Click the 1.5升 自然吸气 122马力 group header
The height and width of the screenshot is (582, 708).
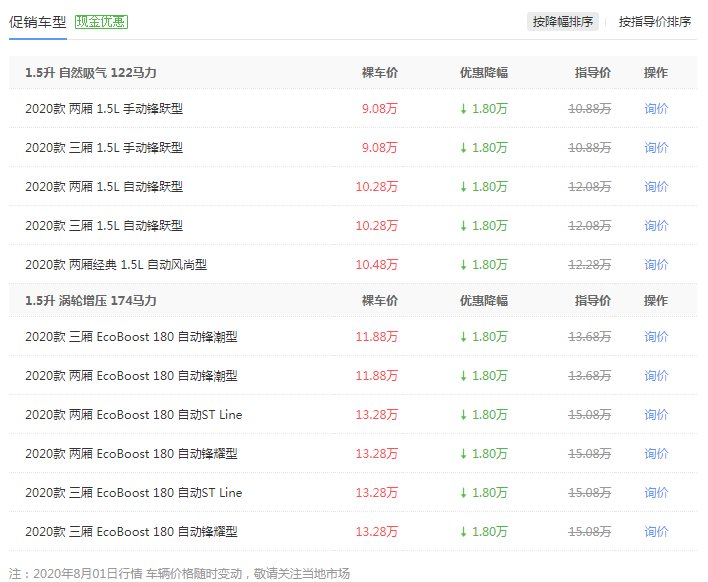91,73
